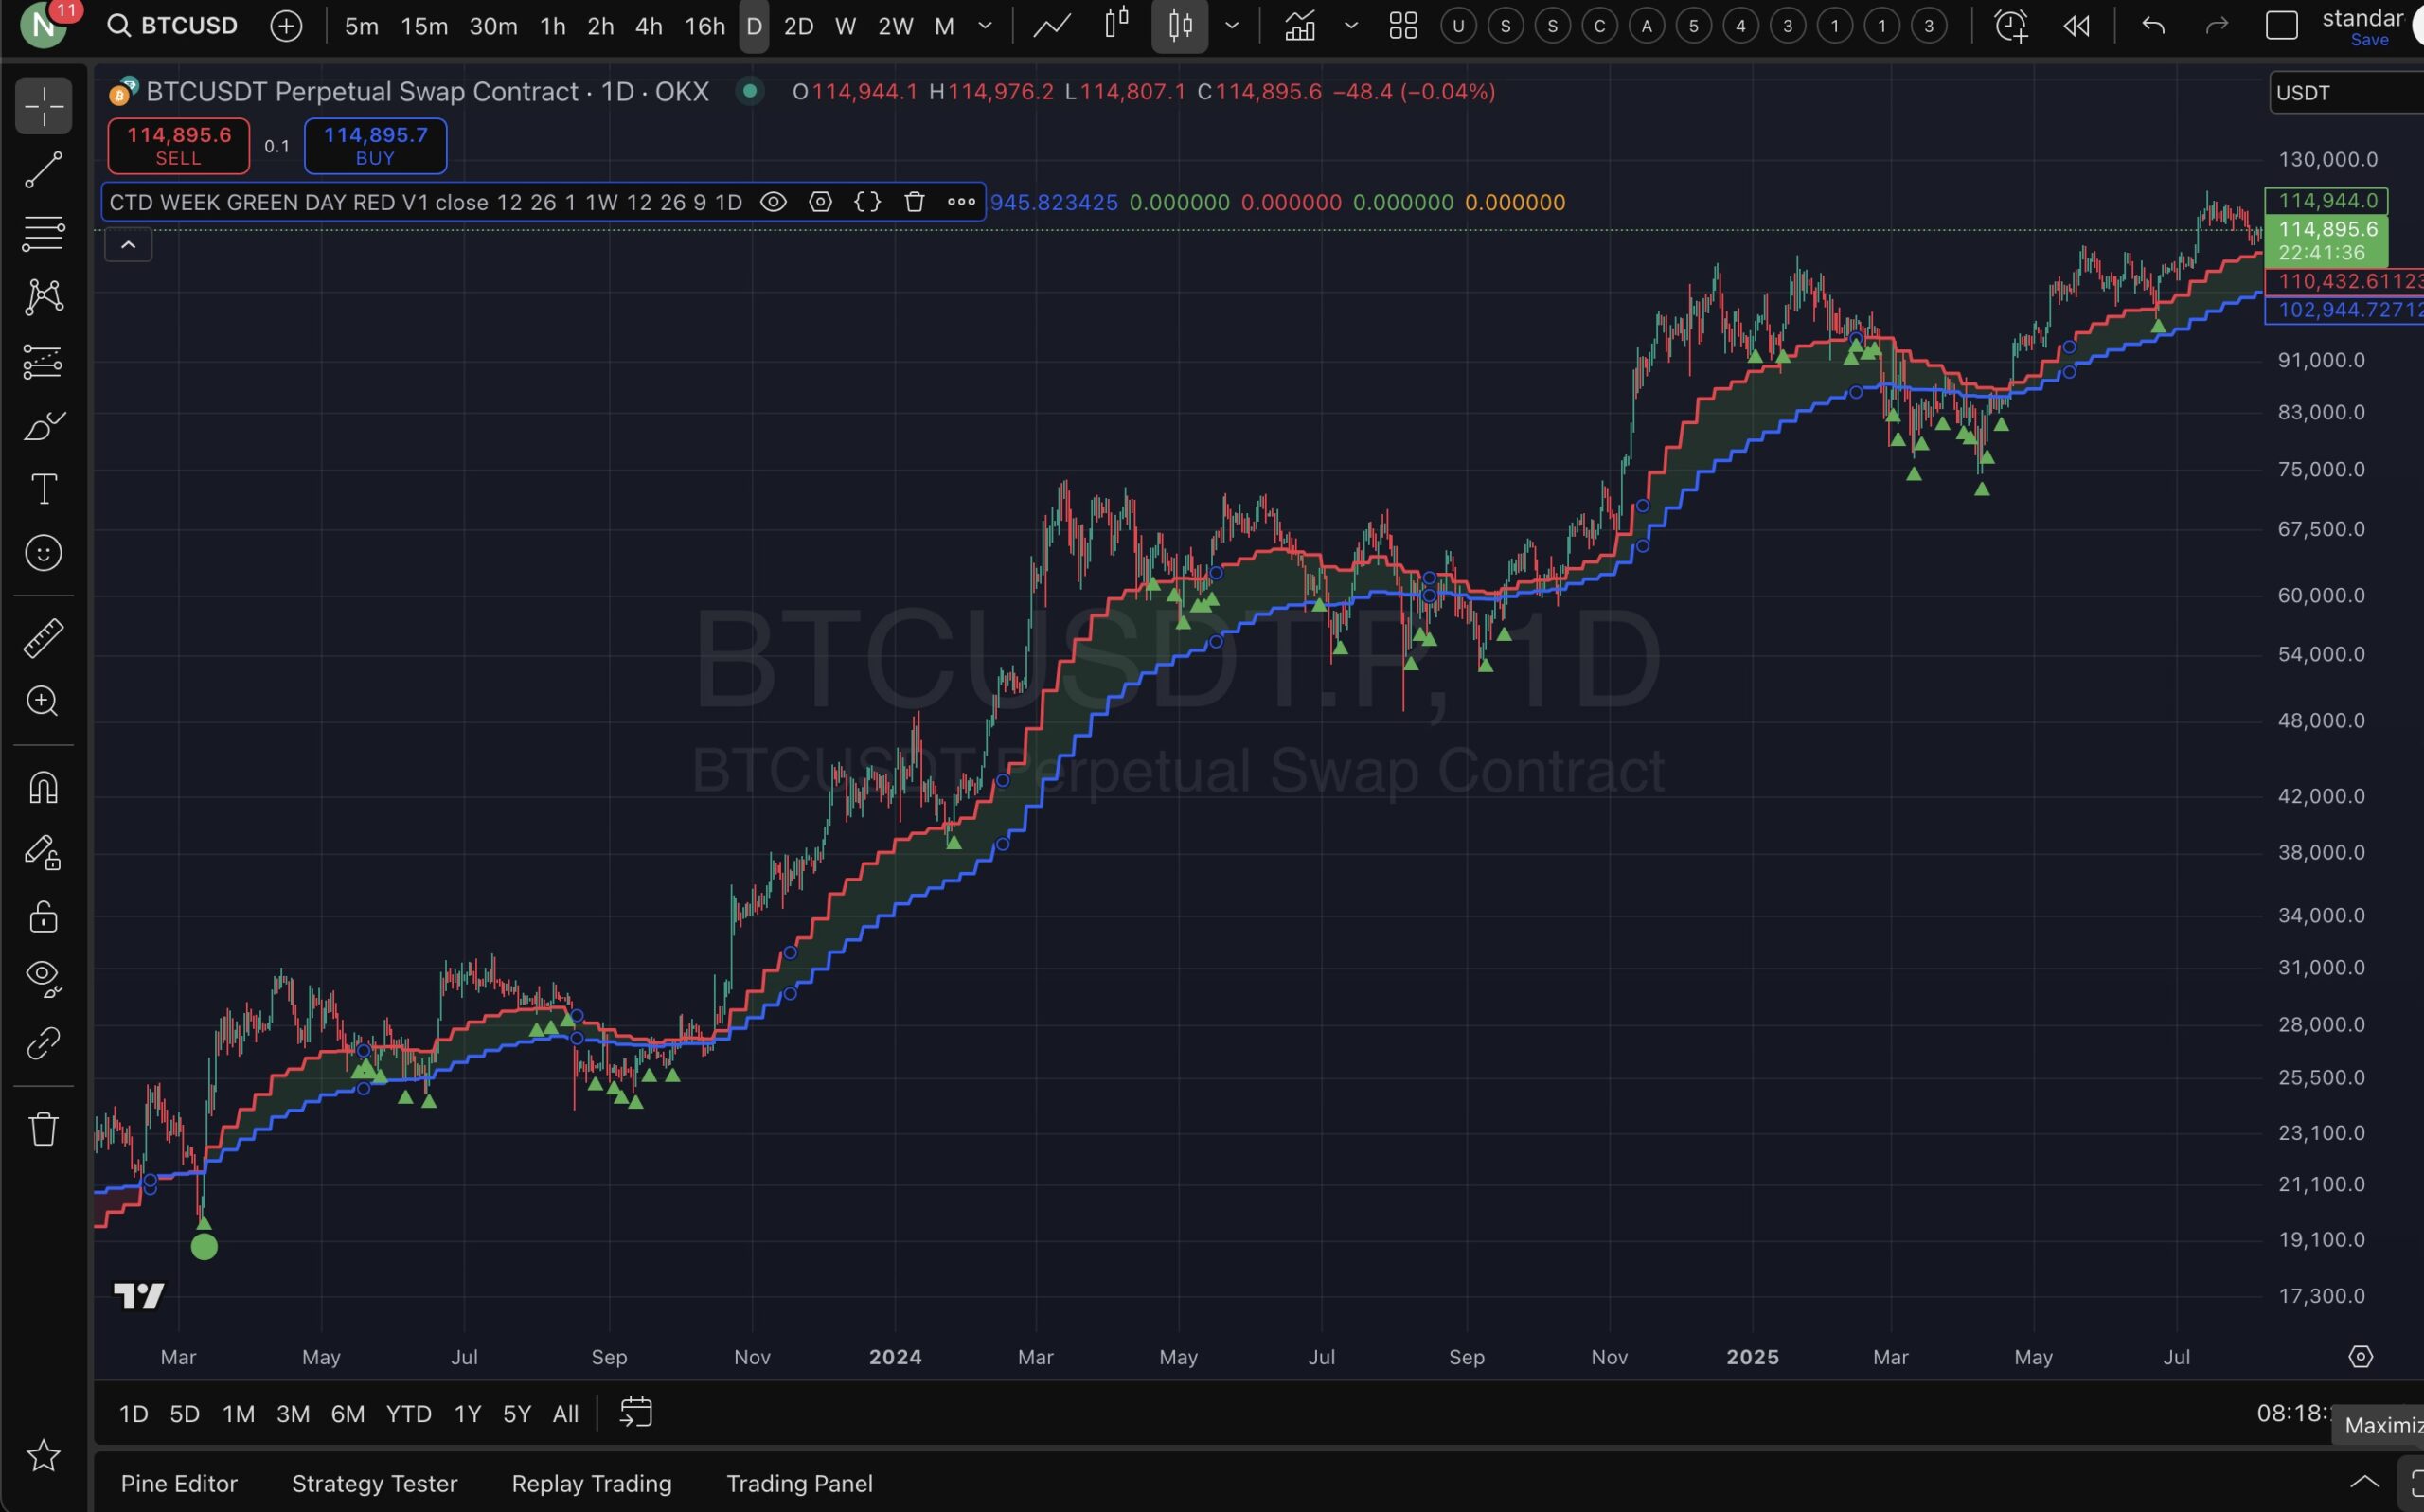
Task: Select the measure ruler tool
Action: point(43,637)
